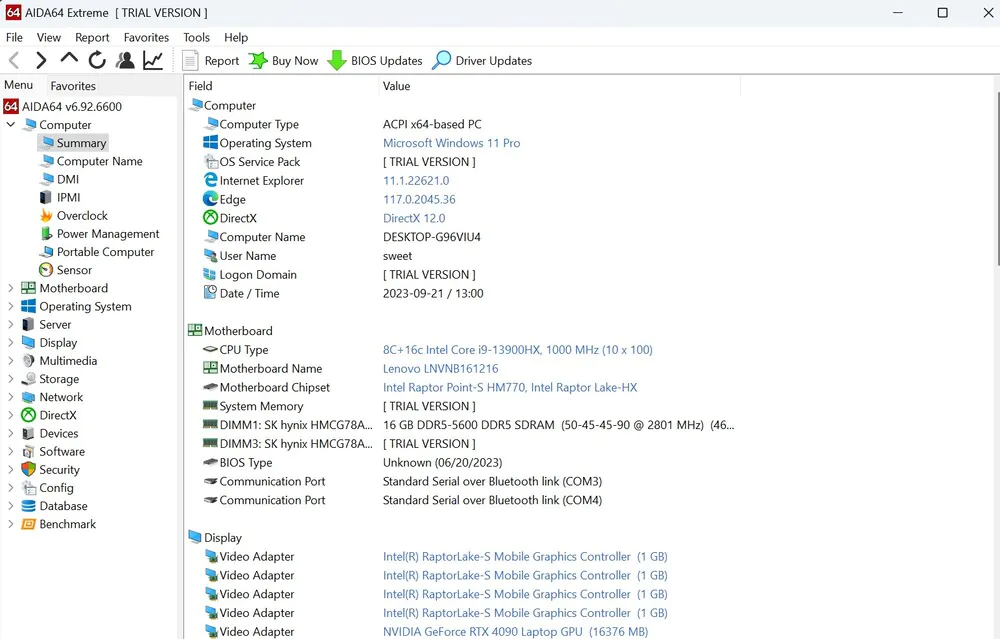1000x639 pixels.
Task: Click the Security shield icon
Action: pos(28,469)
